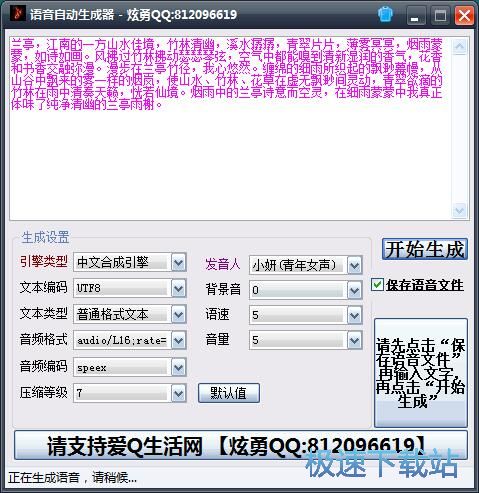Screen dimensions: 479x493
Task: Click the app logo icon in title bar
Action: [x=18, y=14]
